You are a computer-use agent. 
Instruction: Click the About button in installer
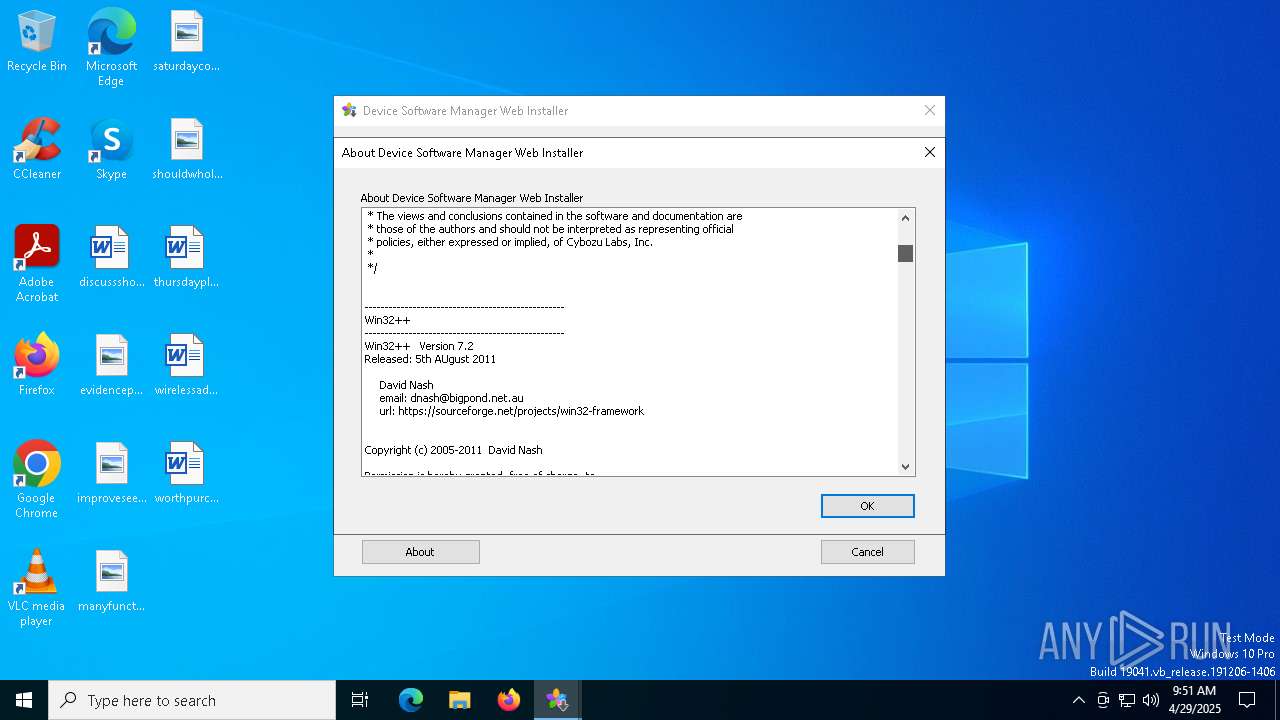point(420,552)
